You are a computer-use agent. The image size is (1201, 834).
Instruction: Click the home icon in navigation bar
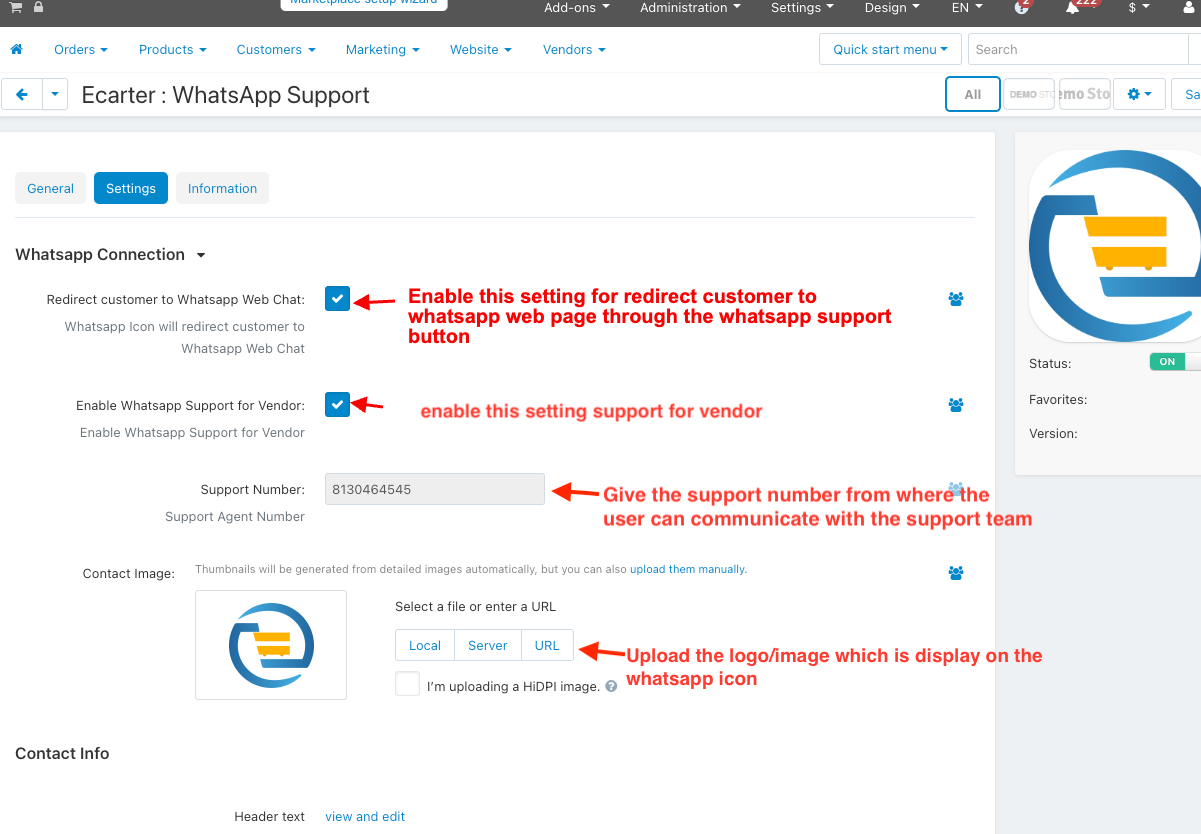16,49
